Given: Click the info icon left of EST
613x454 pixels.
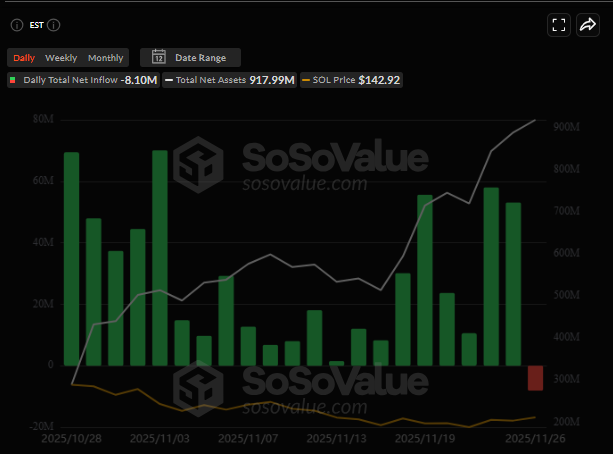Looking at the screenshot, I should [x=17, y=25].
